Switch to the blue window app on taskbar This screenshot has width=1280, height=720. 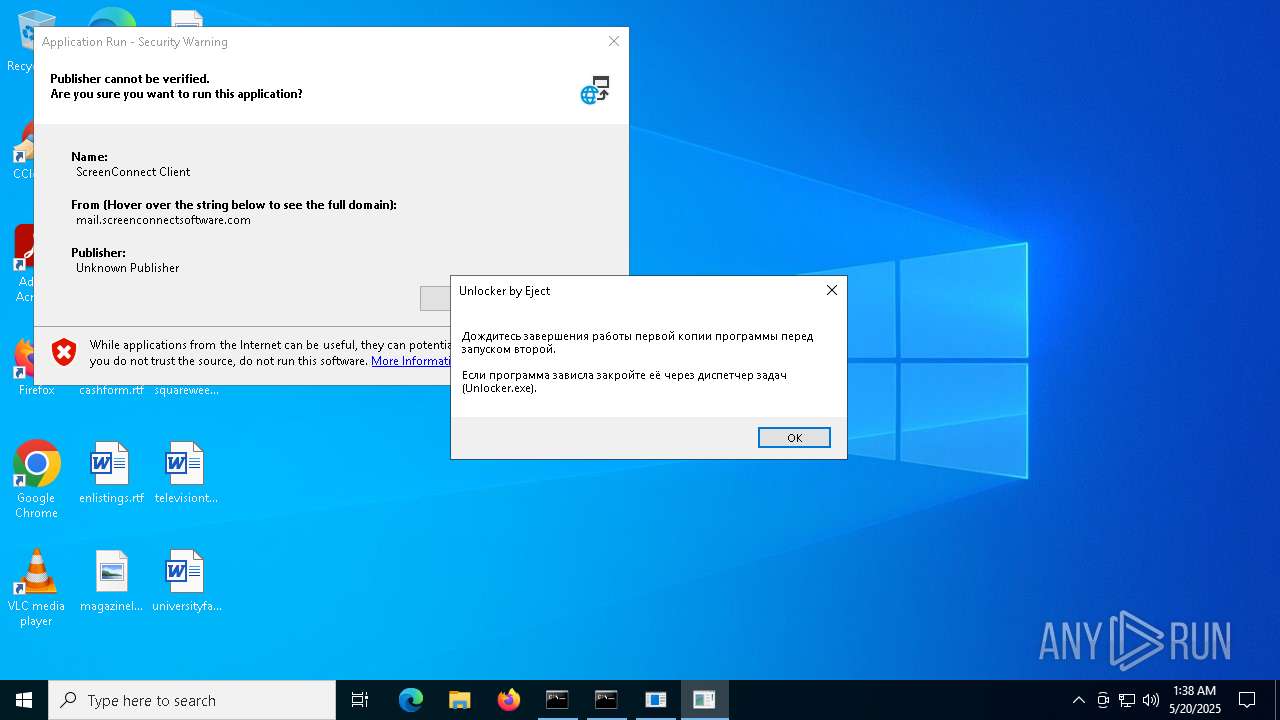pyautogui.click(x=655, y=700)
